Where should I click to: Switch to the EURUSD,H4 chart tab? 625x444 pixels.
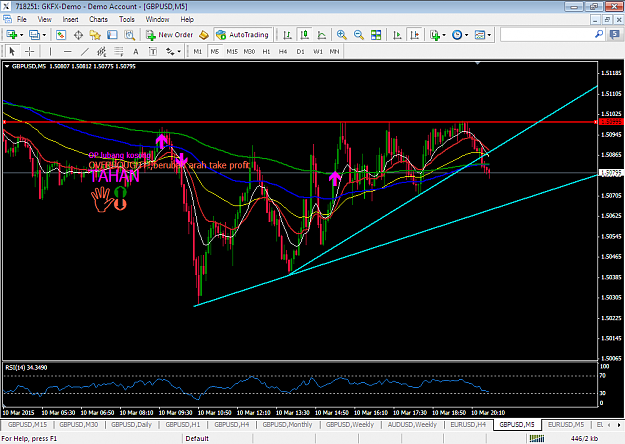pos(468,424)
